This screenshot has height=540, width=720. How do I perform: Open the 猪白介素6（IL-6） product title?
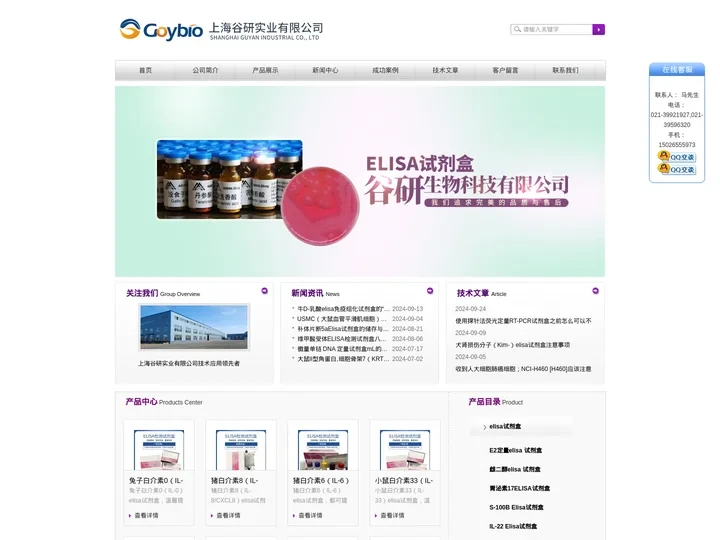(321, 480)
